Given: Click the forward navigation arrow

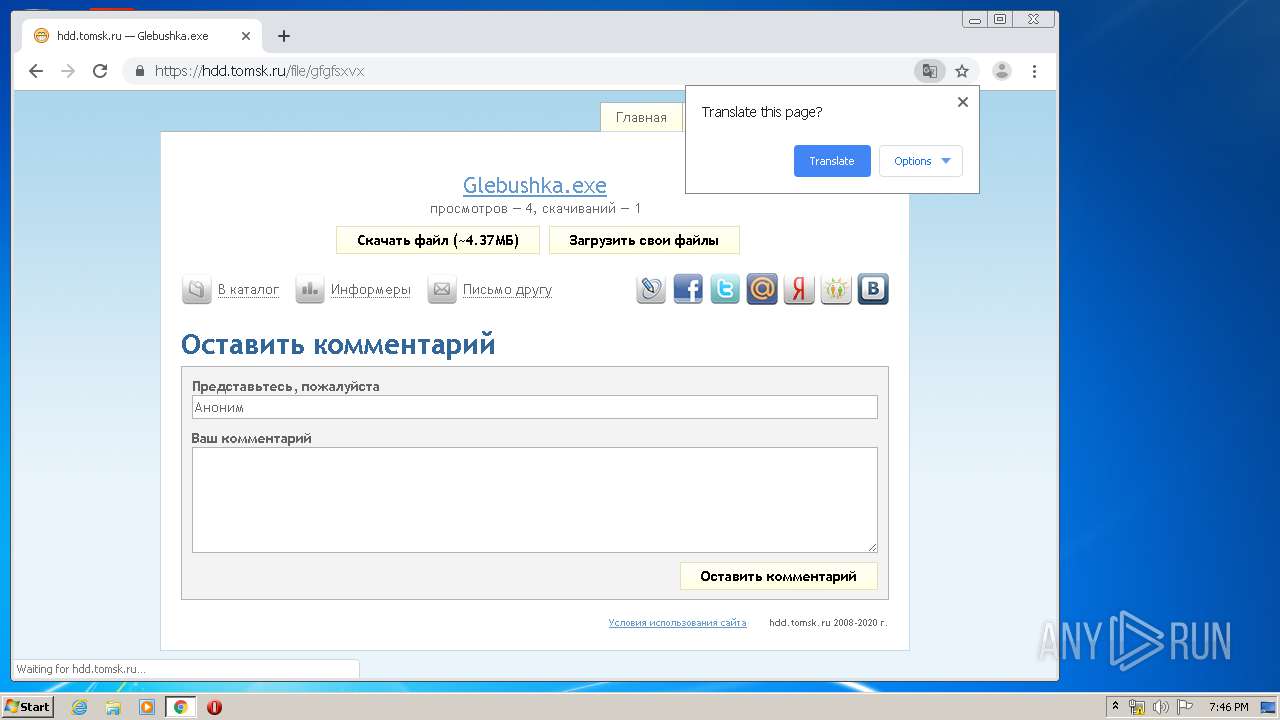Looking at the screenshot, I should click(x=68, y=71).
